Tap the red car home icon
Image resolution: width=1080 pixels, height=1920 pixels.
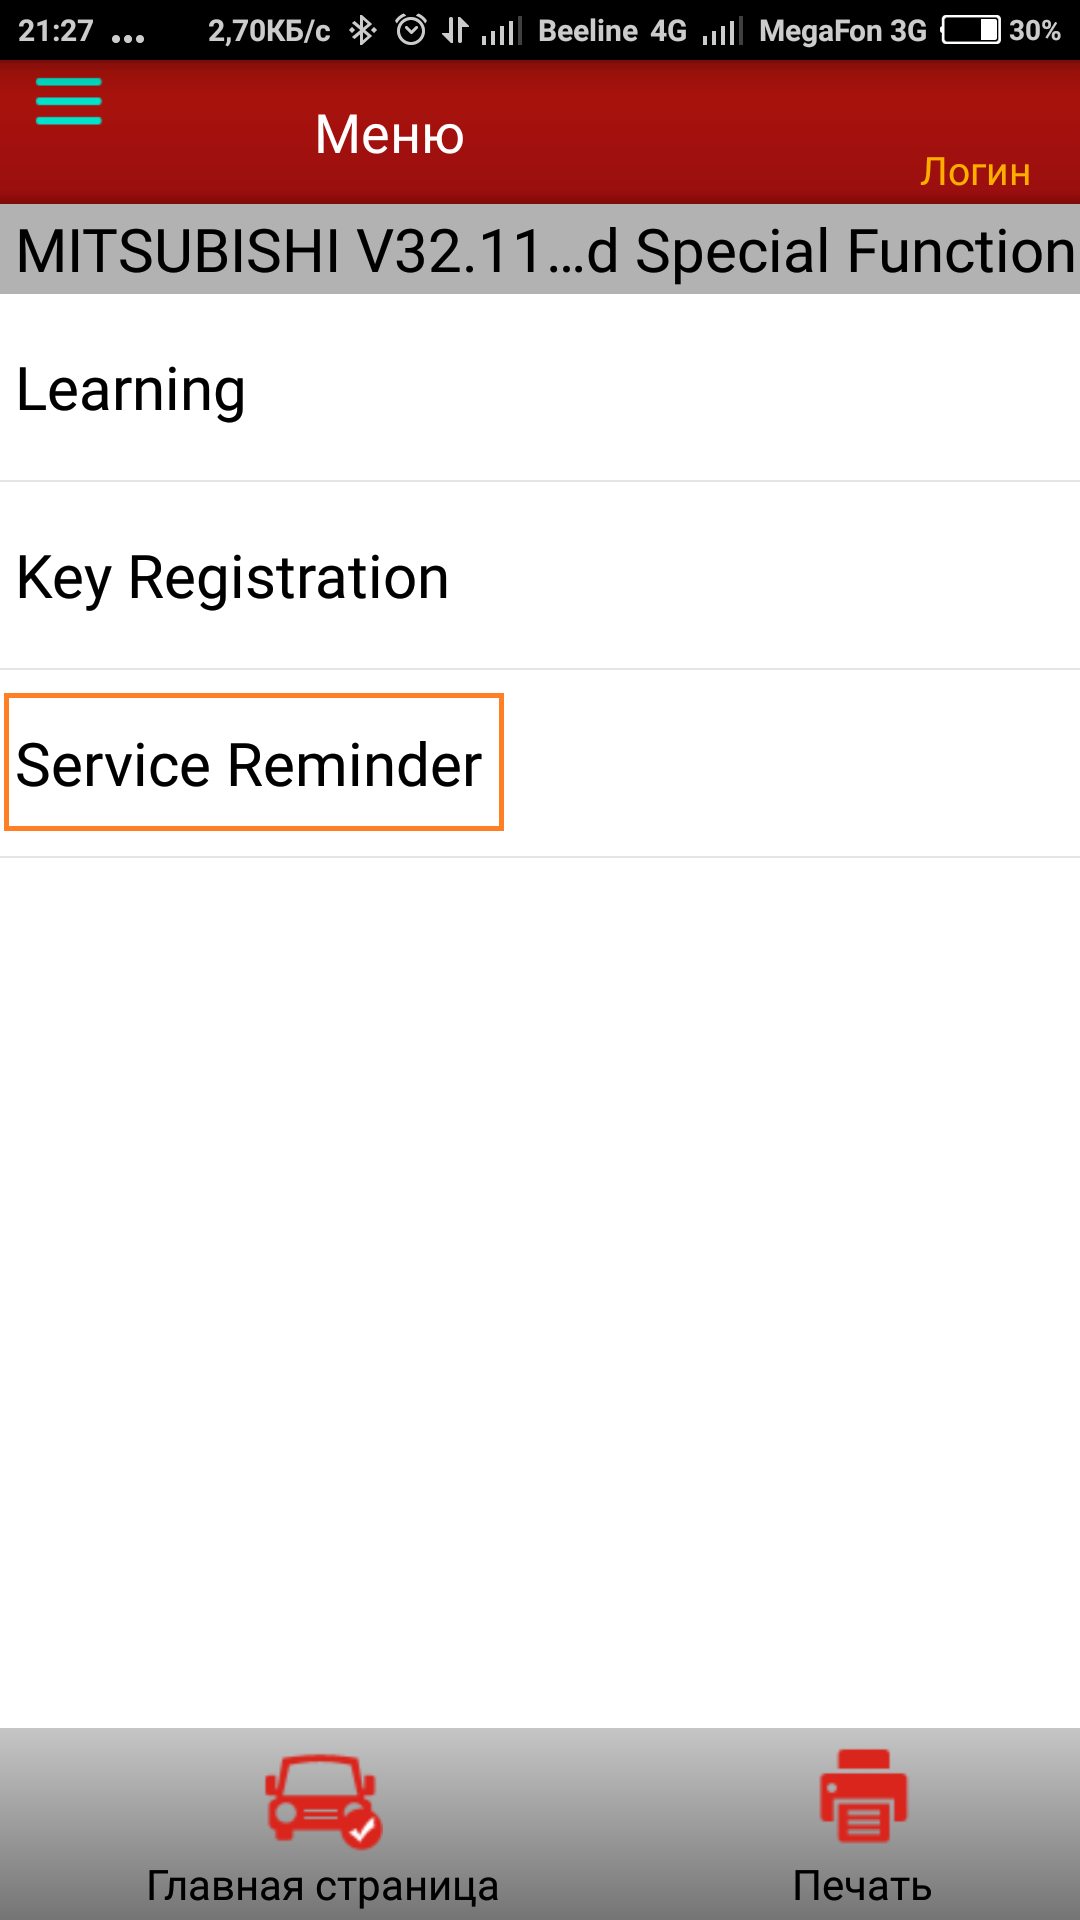322,1799
